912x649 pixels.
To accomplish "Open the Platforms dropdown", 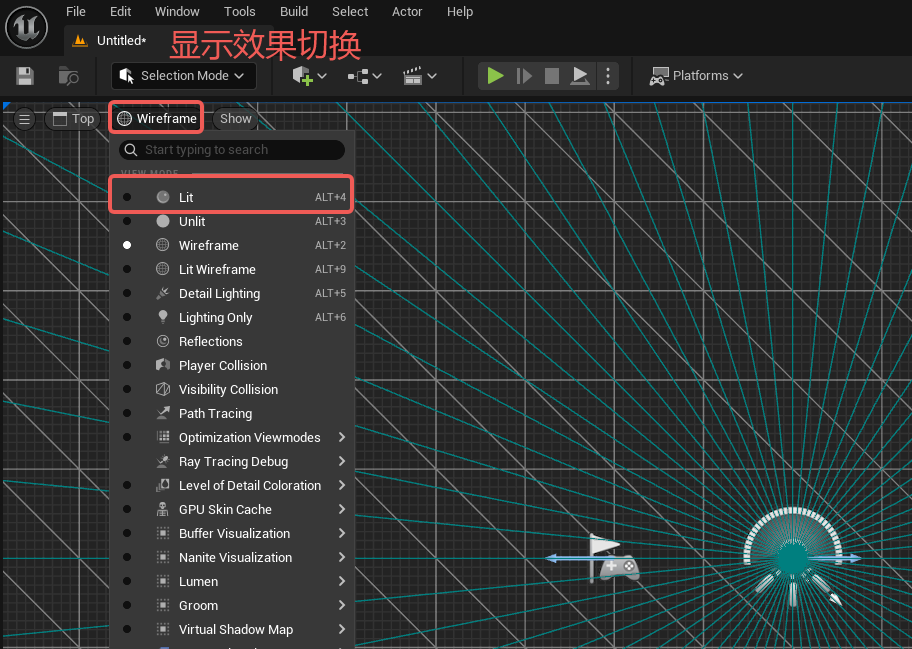I will point(696,76).
